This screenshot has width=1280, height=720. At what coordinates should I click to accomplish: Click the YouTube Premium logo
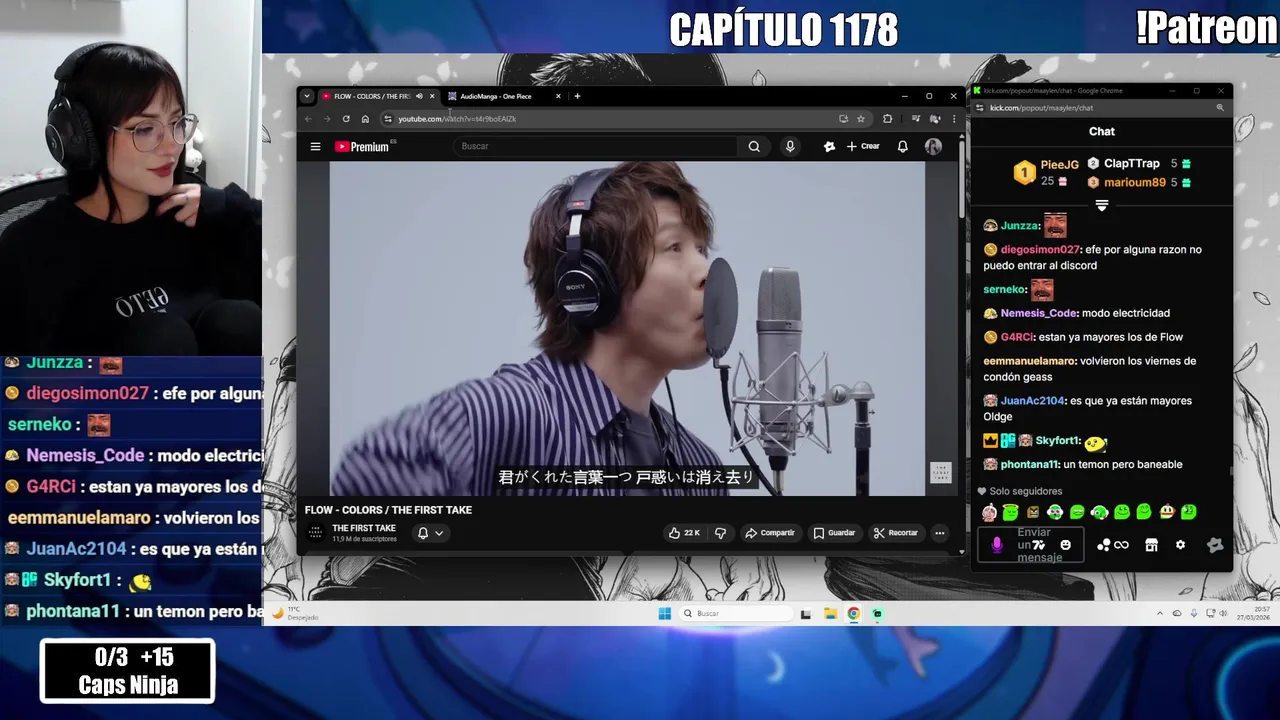[364, 146]
